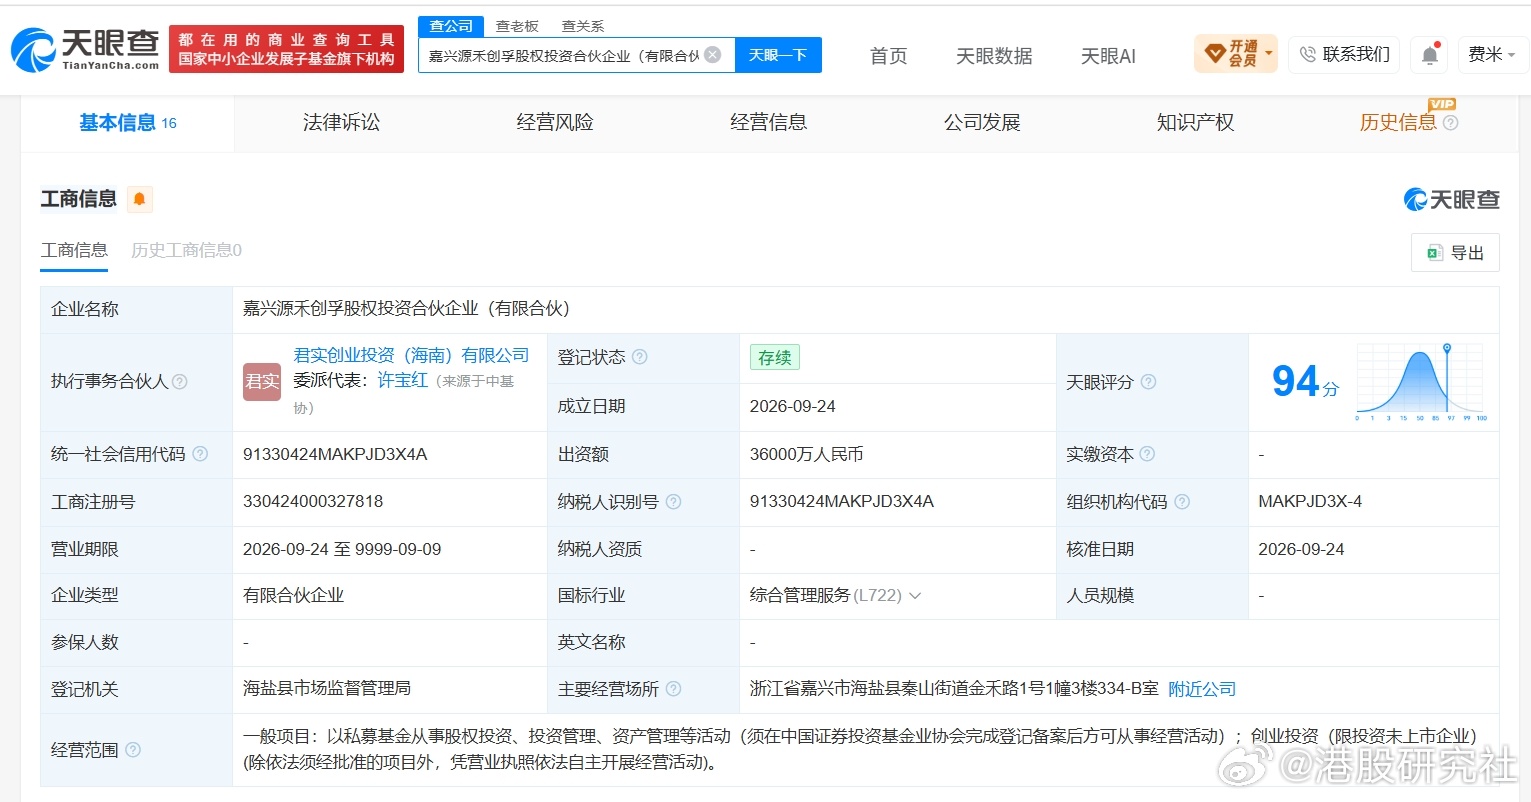1531x802 pixels.
Task: Open the 开通会员 dropdown
Action: pyautogui.click(x=1236, y=54)
